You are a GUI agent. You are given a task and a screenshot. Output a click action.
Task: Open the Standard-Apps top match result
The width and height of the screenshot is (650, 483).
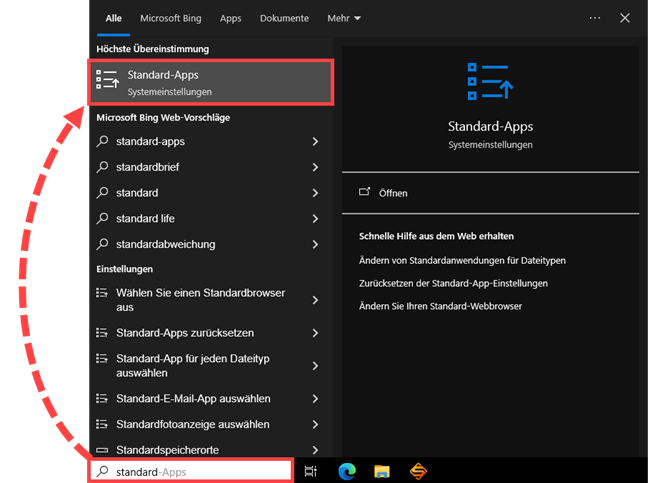coord(211,83)
